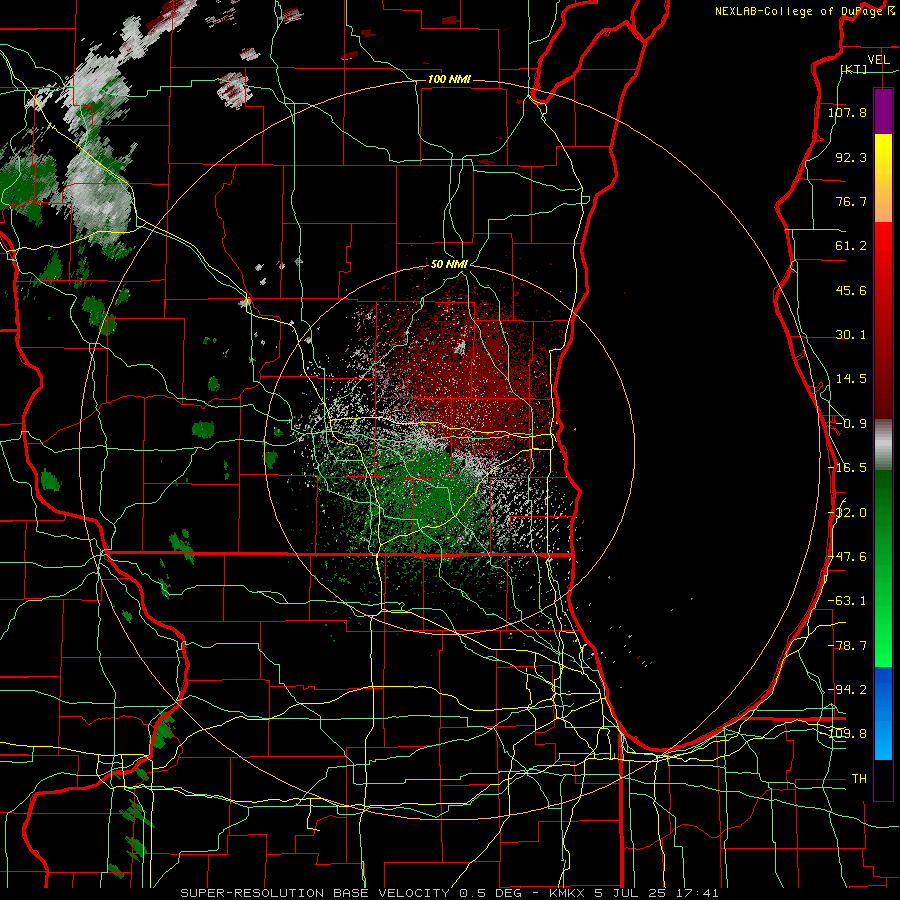The width and height of the screenshot is (900, 900).
Task: Click the 92.3 velocity scale value
Action: [x=851, y=157]
